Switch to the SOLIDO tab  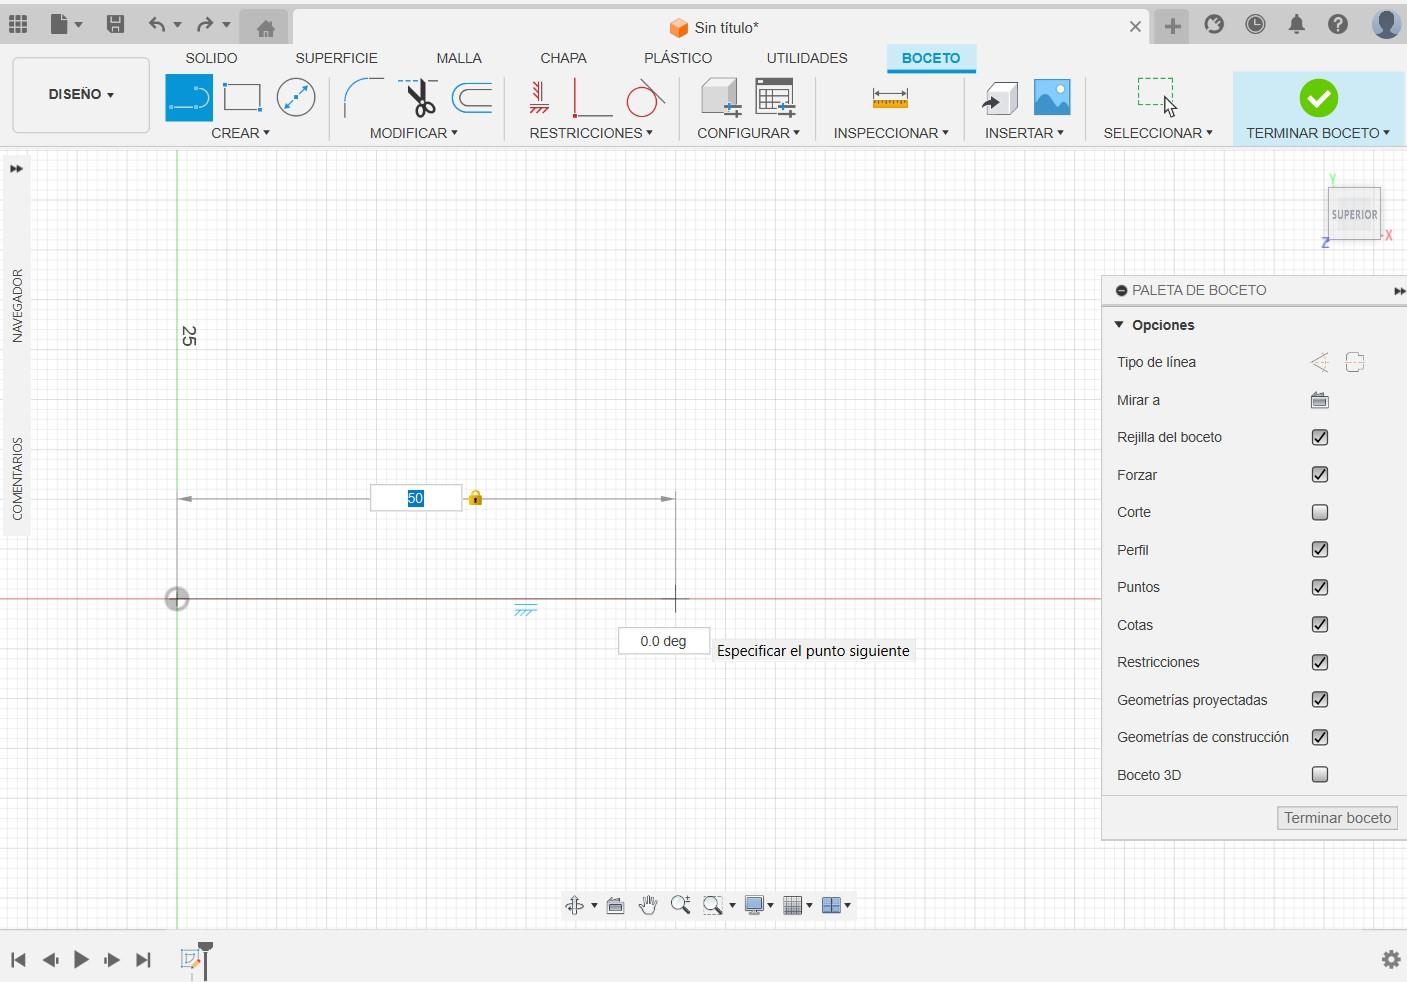[211, 58]
